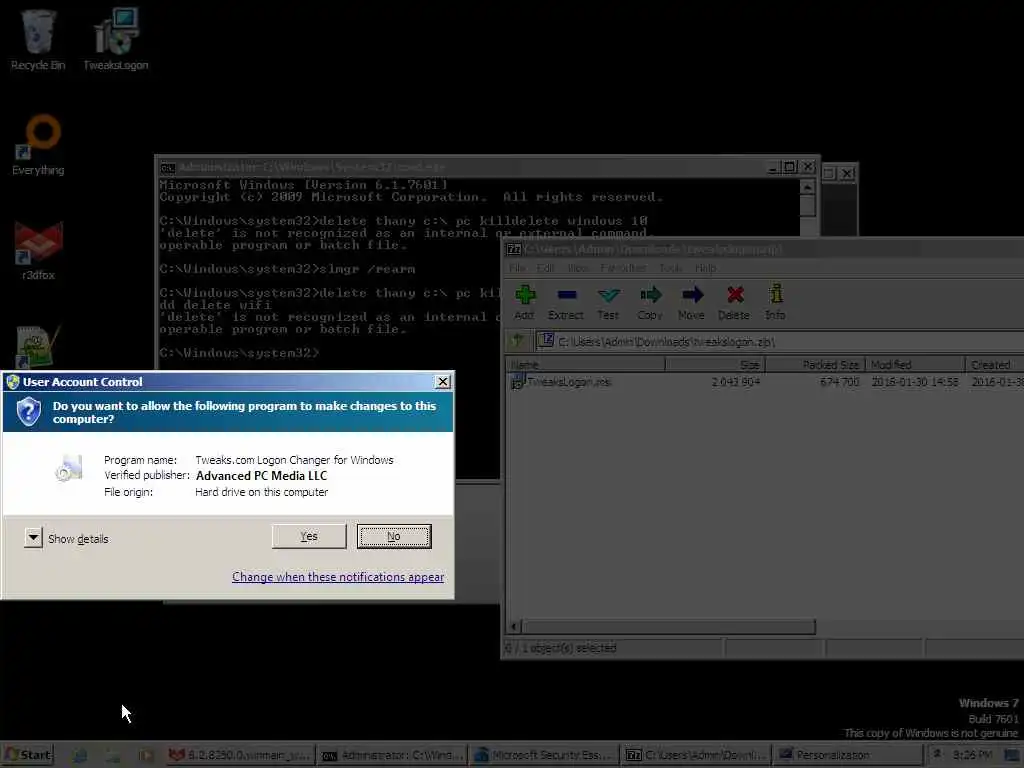The image size is (1024, 768).
Task: Click the 7-Zip status bar selection text
Action: [561, 648]
